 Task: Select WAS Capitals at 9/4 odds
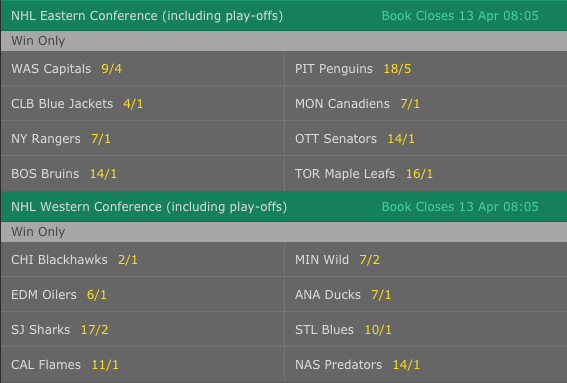tap(142, 68)
